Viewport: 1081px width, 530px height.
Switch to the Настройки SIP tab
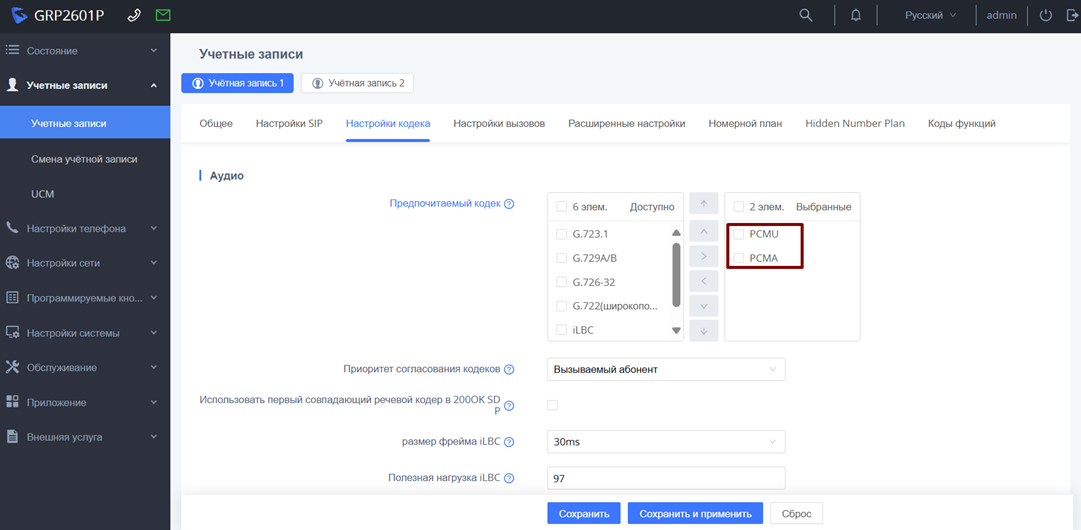[x=289, y=124]
